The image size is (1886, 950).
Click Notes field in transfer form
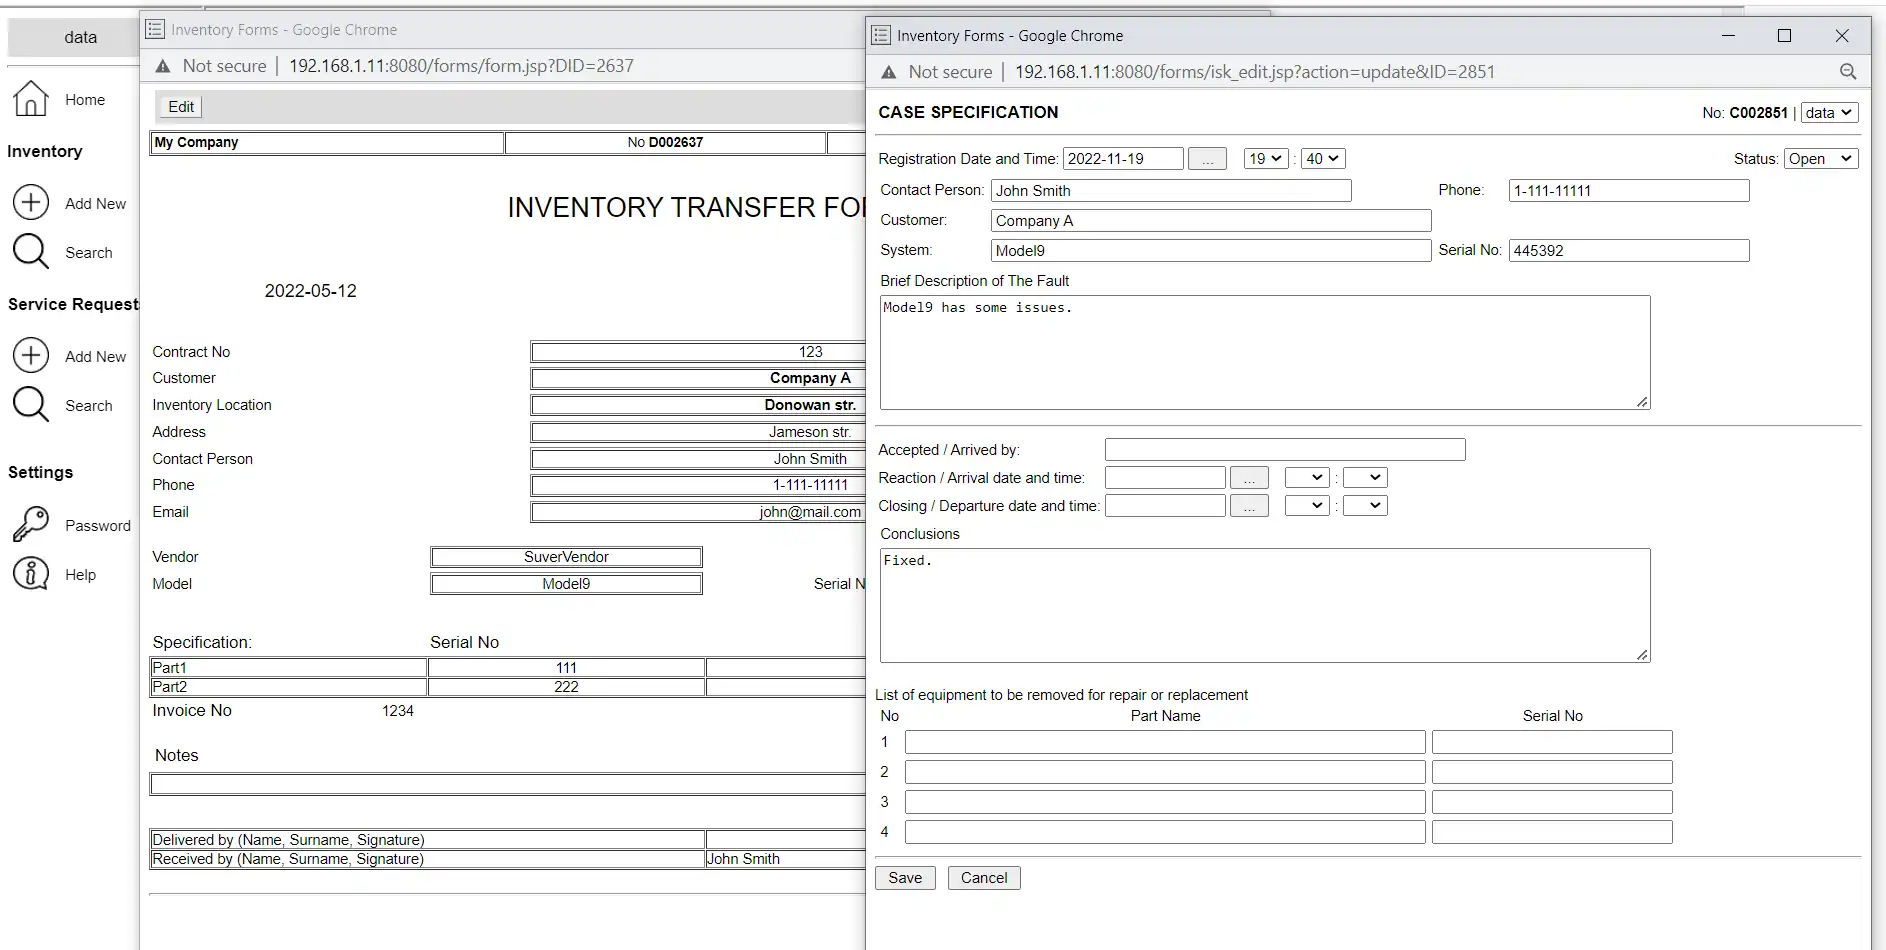click(x=507, y=784)
